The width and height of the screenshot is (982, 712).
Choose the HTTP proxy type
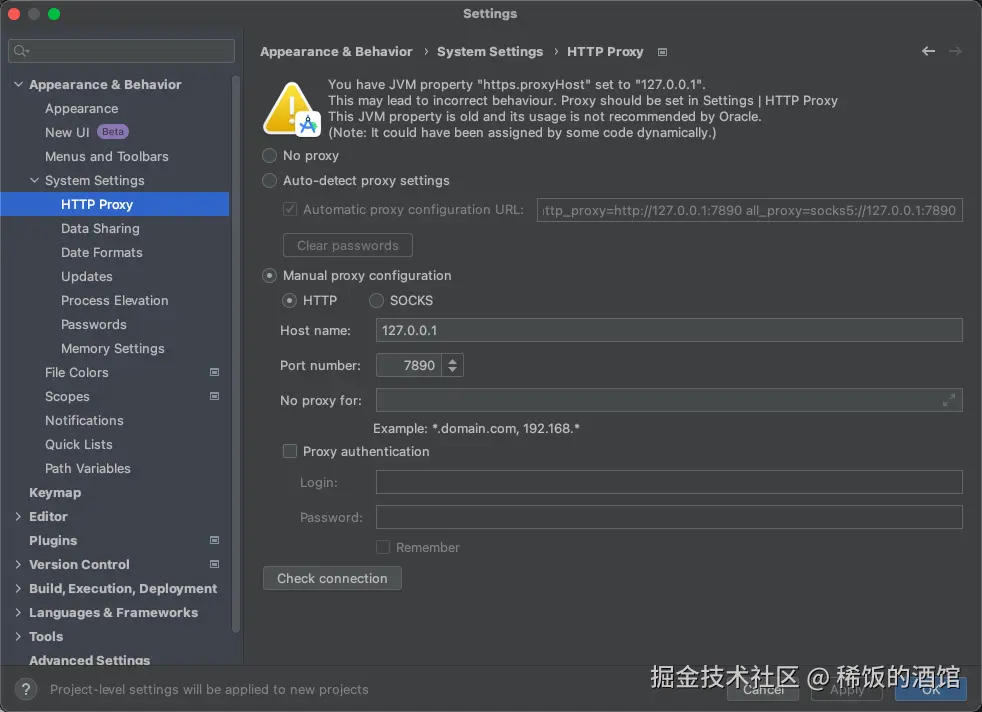pos(289,301)
